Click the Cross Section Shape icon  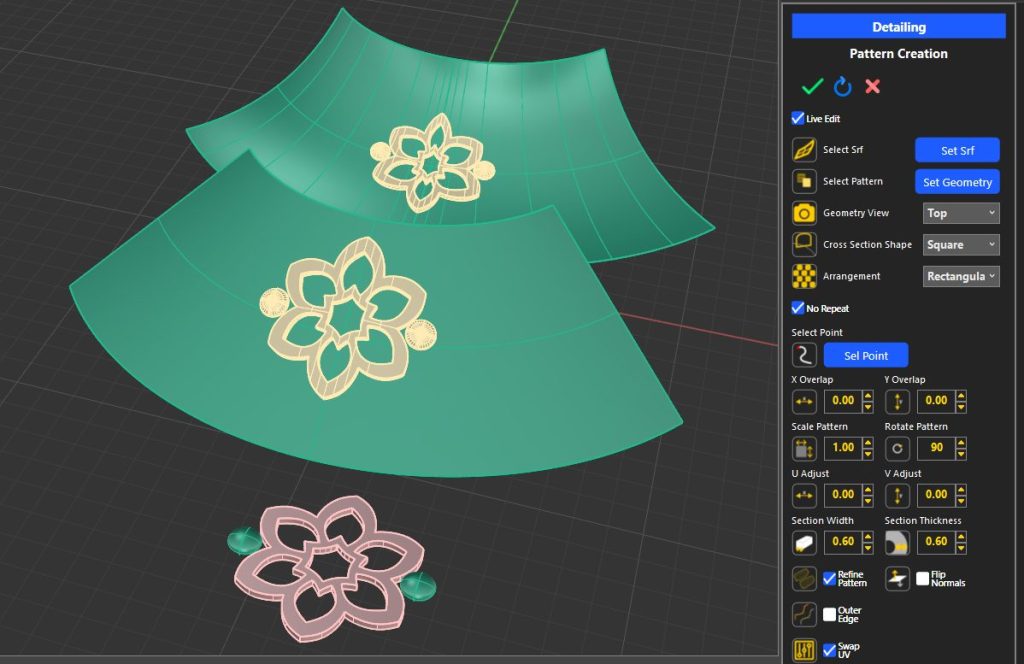(x=804, y=245)
